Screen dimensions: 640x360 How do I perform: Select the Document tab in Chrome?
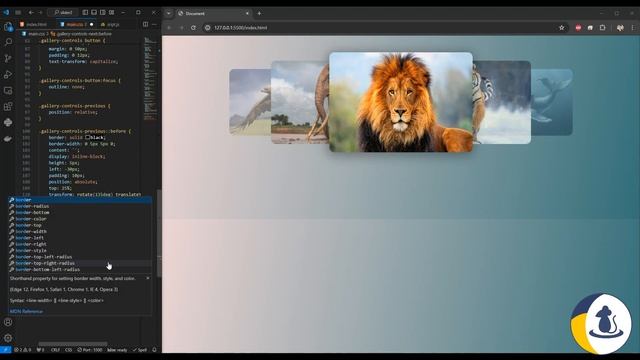click(x=214, y=13)
